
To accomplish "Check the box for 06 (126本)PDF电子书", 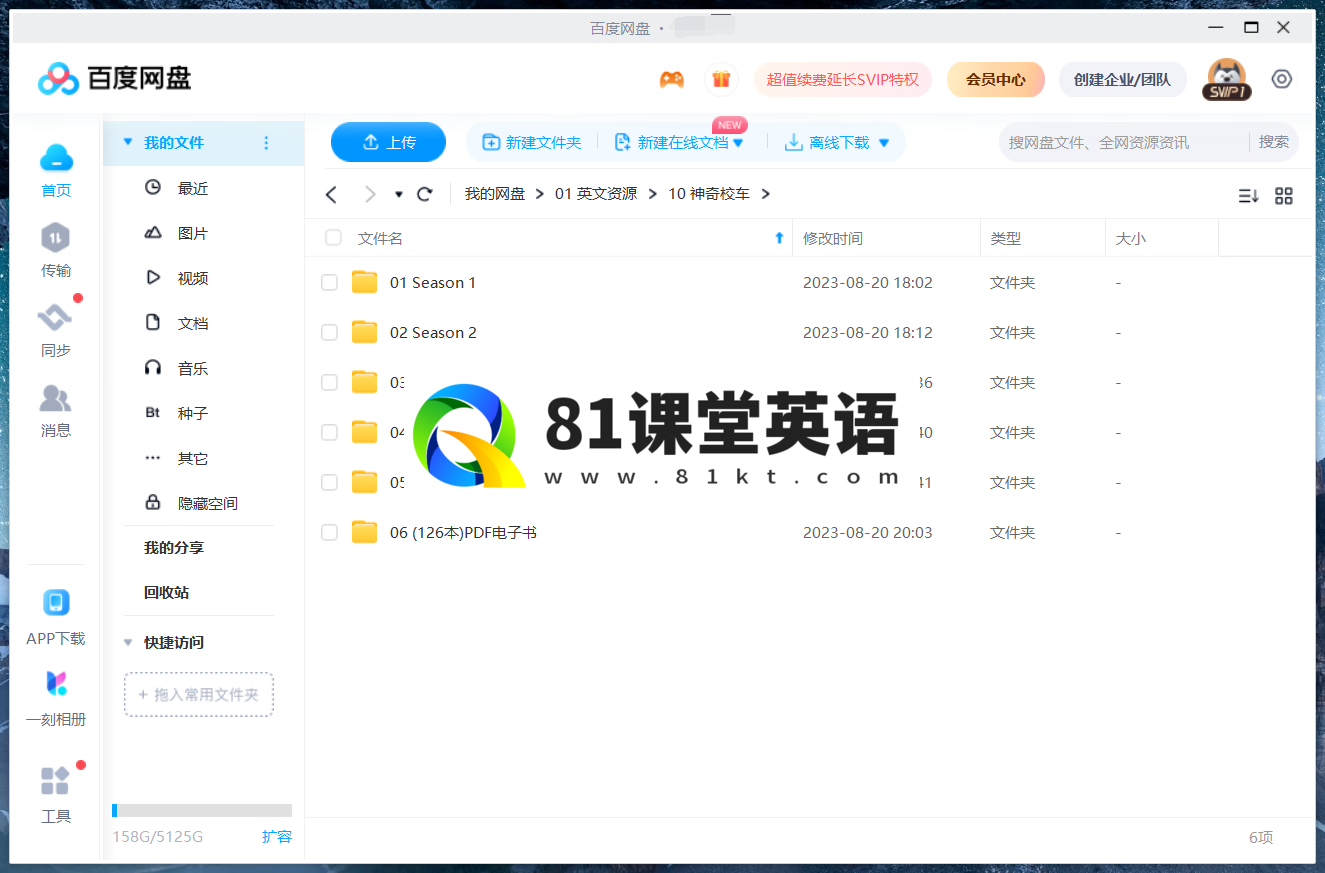I will click(329, 533).
